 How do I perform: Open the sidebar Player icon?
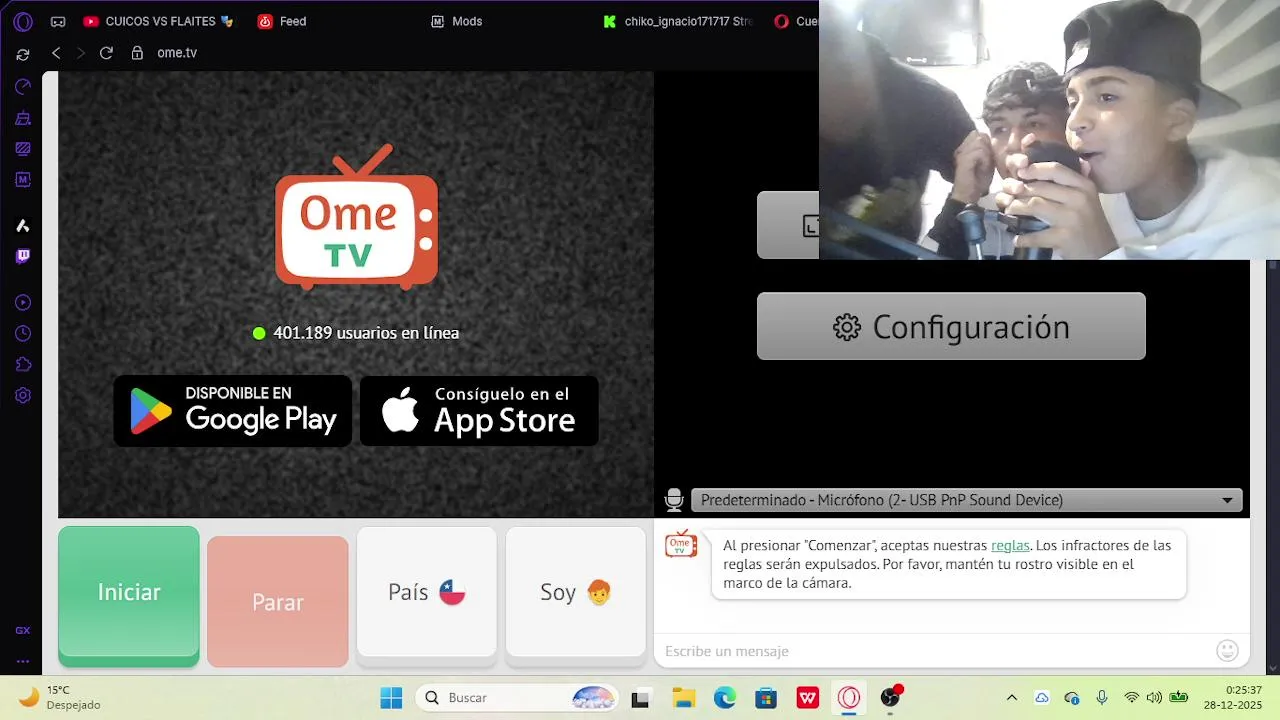(23, 302)
